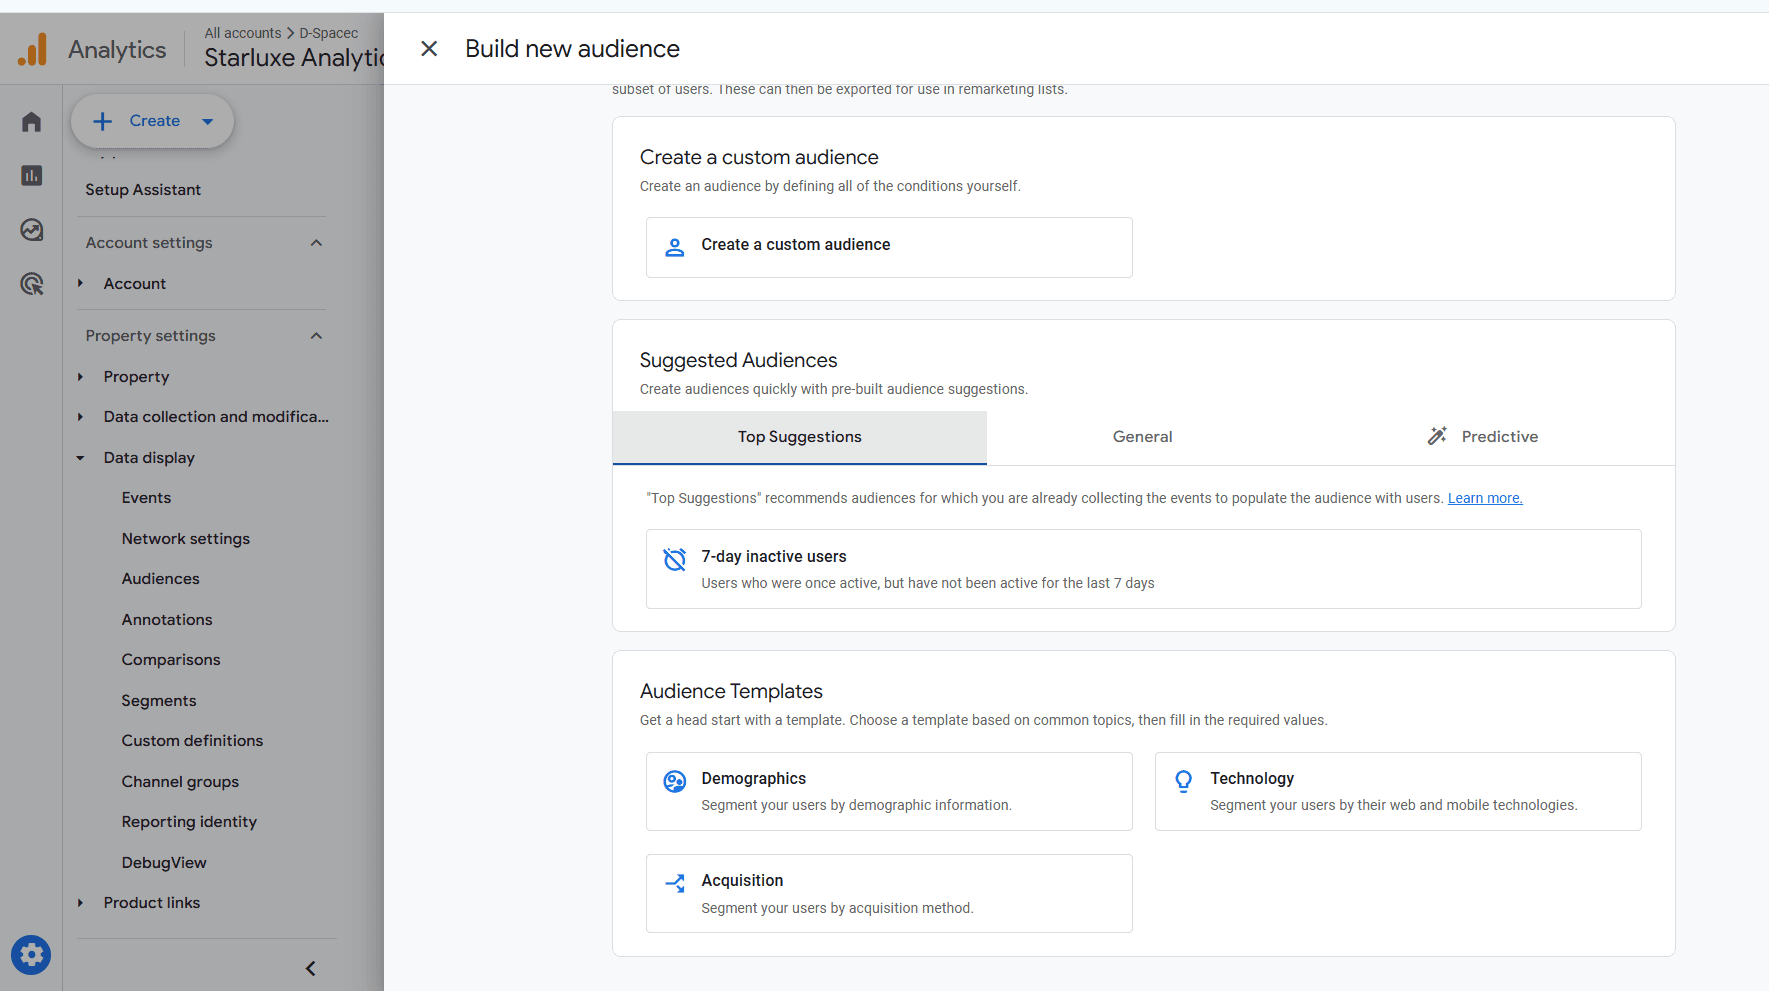Open Reports via the bar chart icon
Screen dimensions: 1769x991
30,175
